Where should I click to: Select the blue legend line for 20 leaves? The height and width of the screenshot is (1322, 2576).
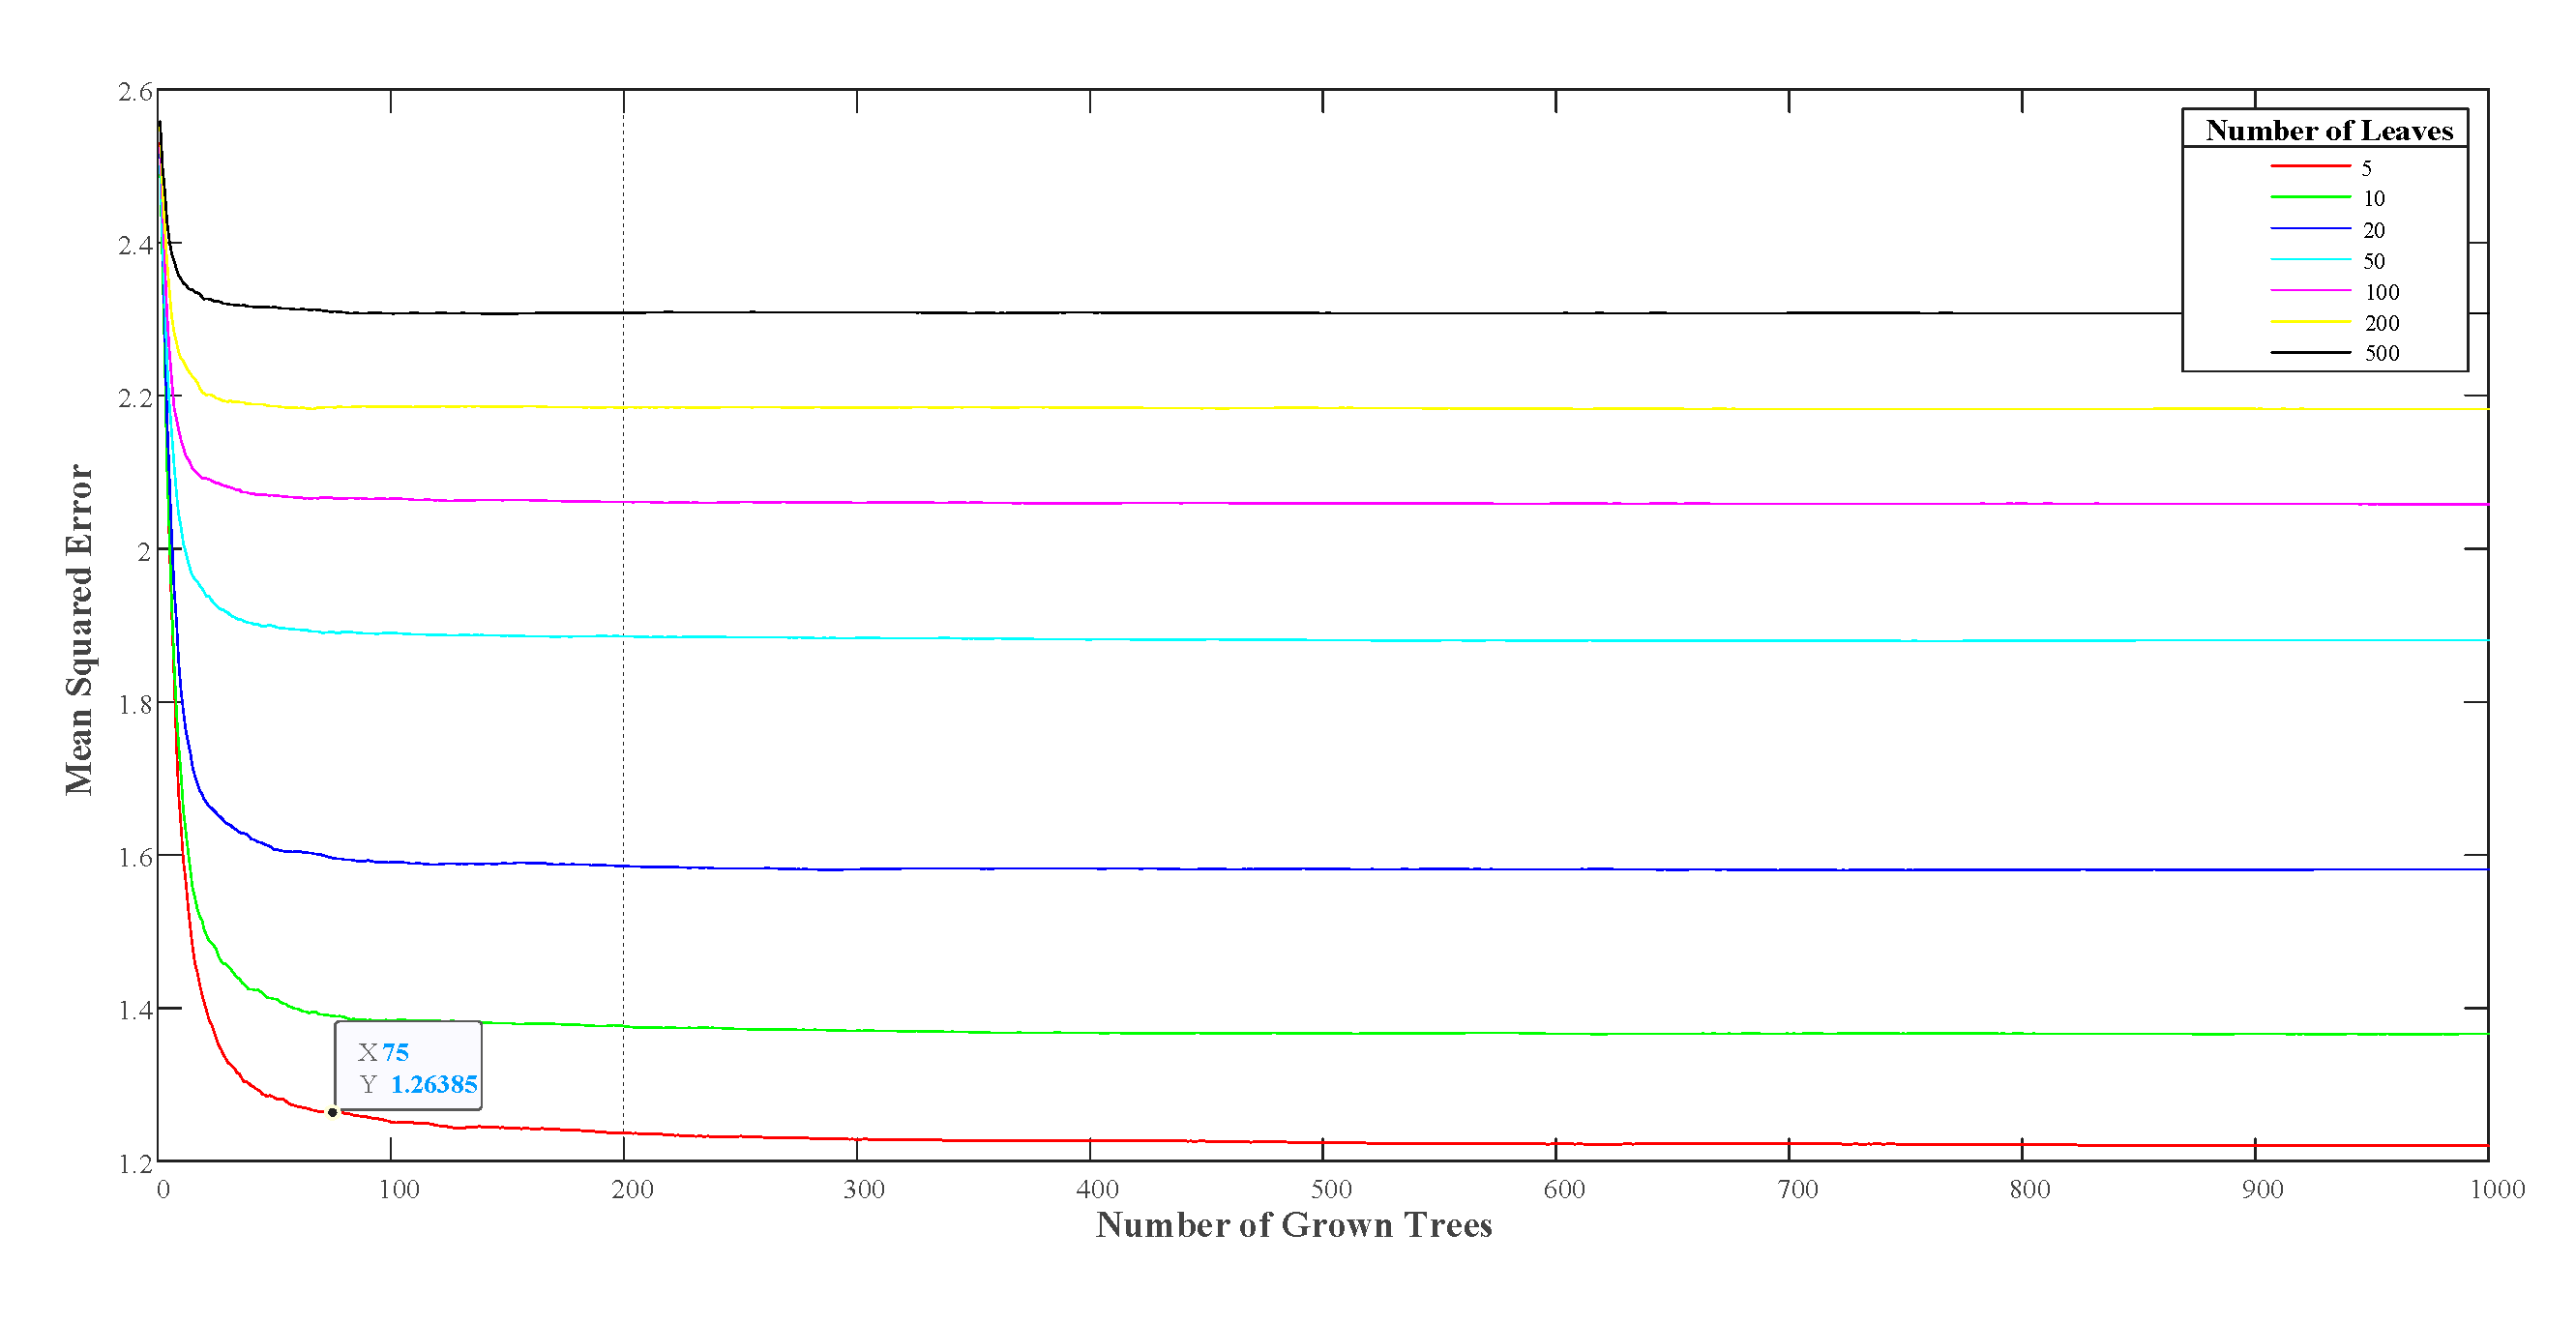tap(2309, 229)
